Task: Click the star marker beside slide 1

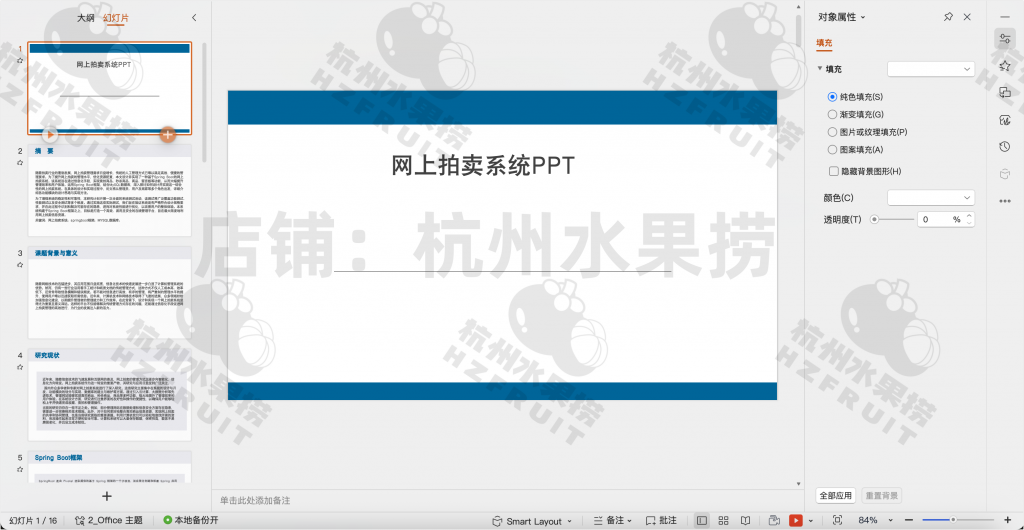Action: (x=20, y=60)
